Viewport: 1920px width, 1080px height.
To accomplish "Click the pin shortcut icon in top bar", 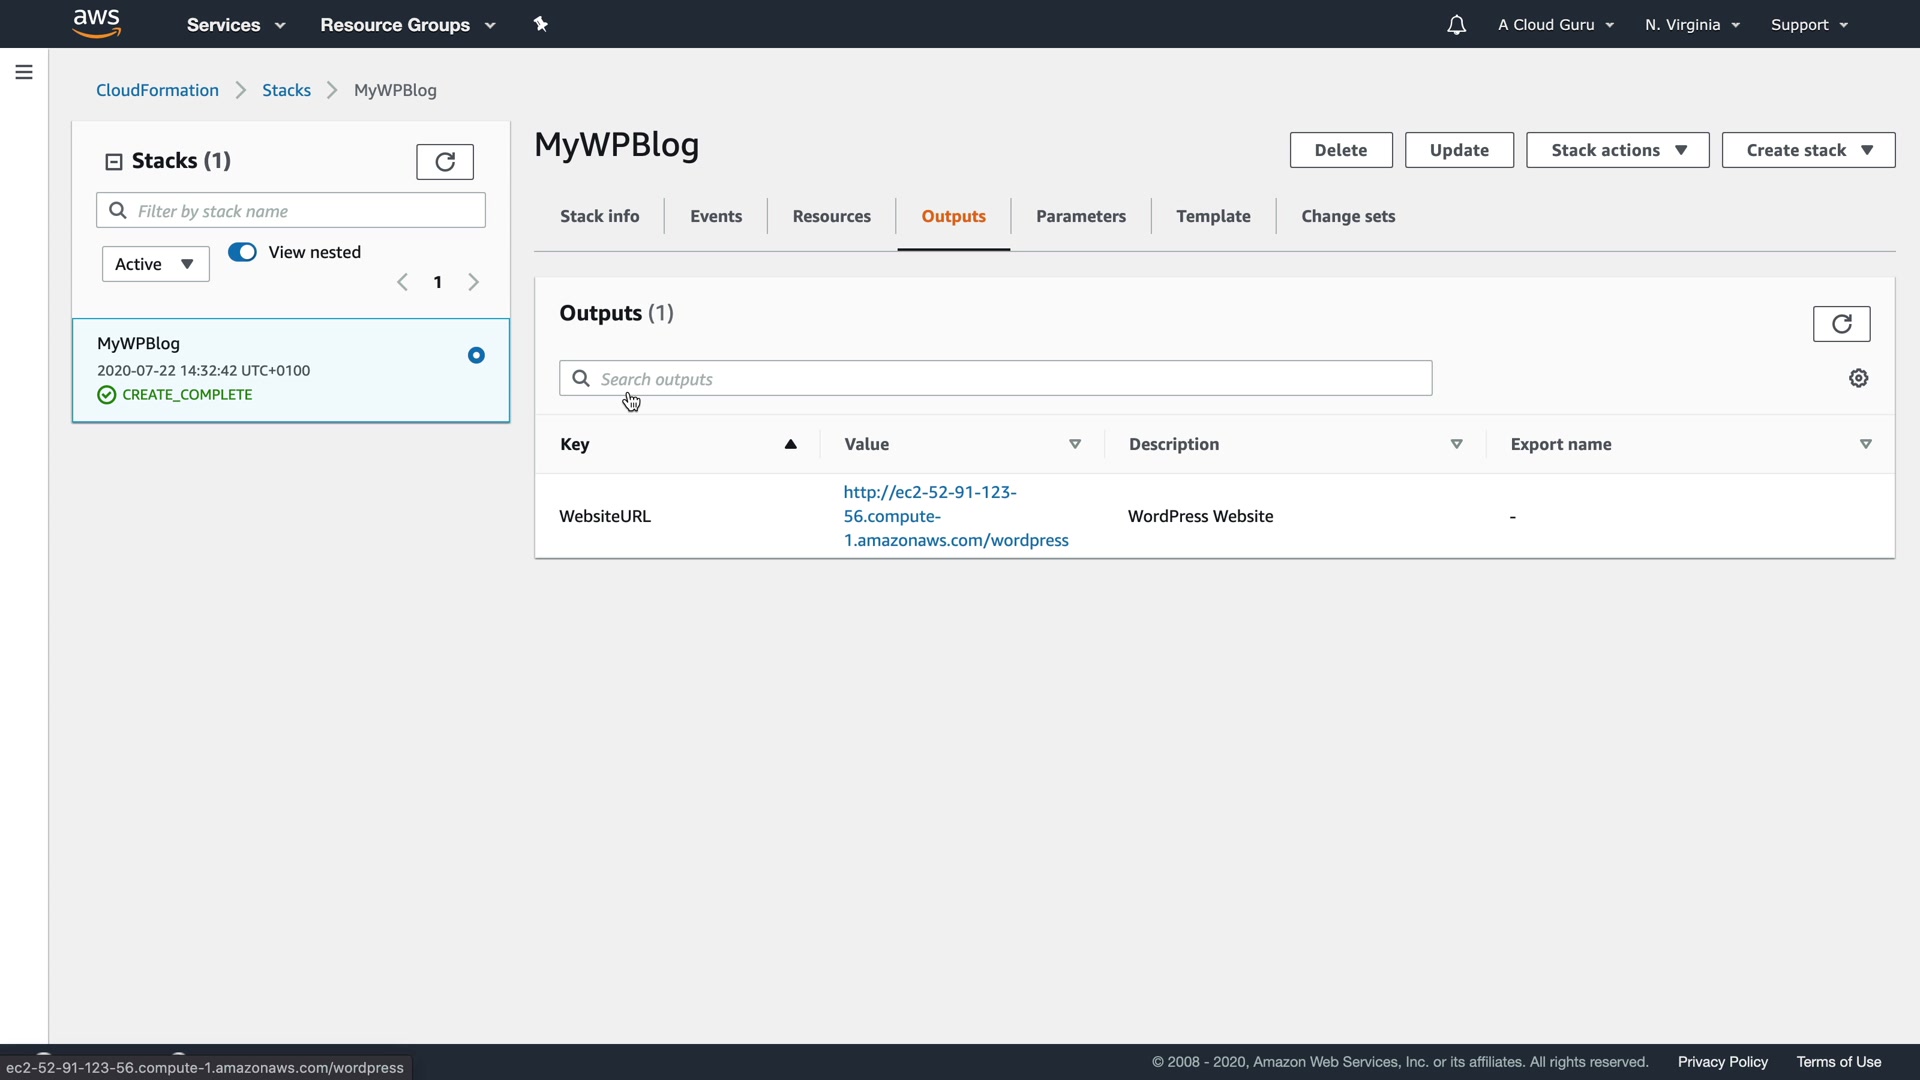I will coord(541,24).
